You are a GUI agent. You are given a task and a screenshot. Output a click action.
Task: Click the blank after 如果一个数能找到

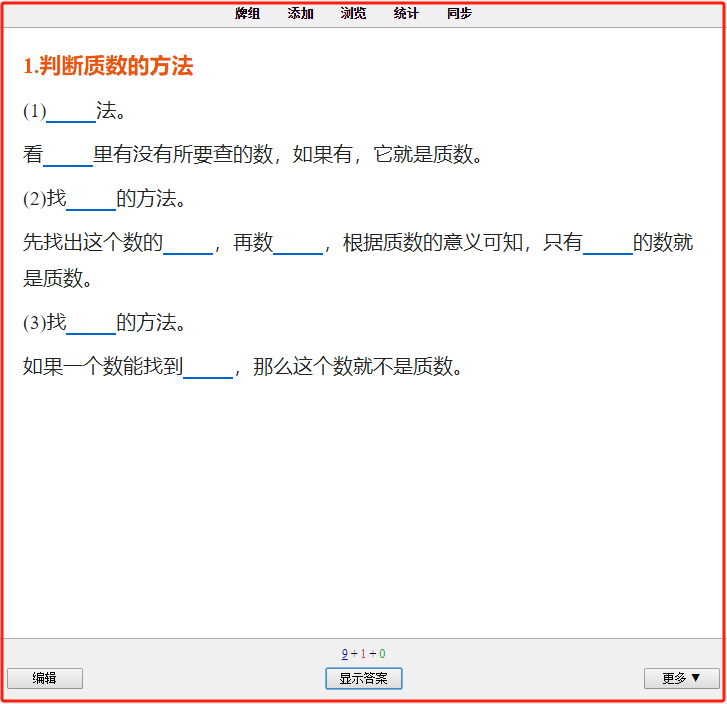coord(208,368)
